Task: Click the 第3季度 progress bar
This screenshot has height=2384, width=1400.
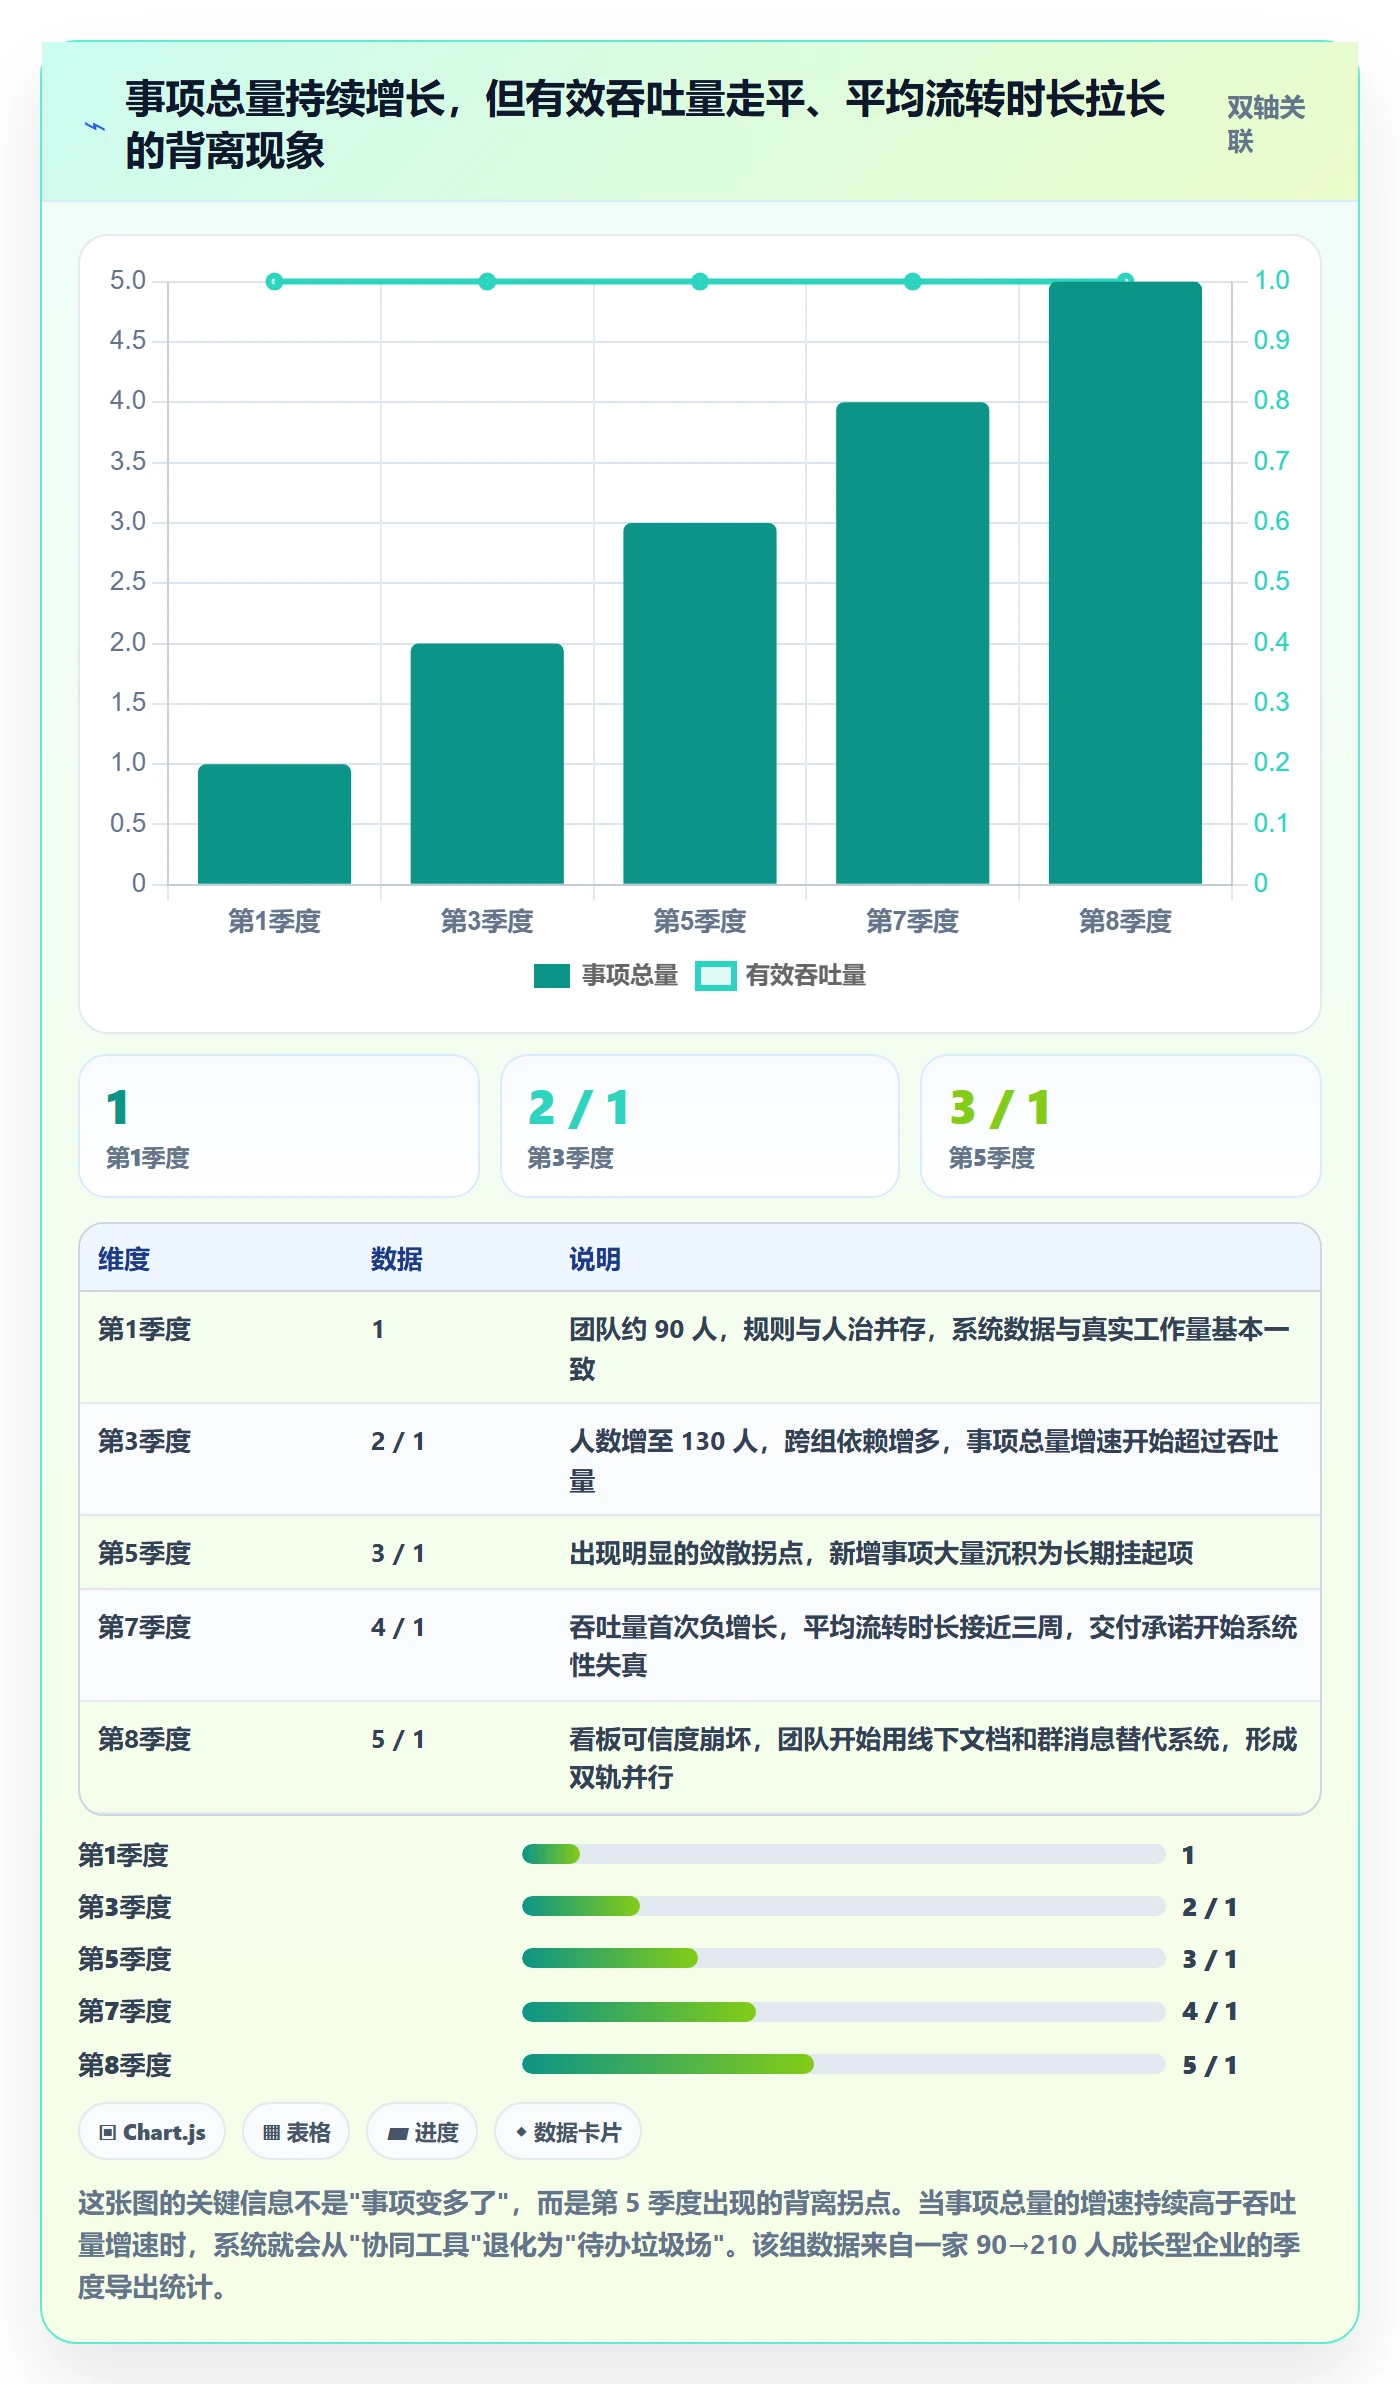Action: click(x=844, y=1906)
